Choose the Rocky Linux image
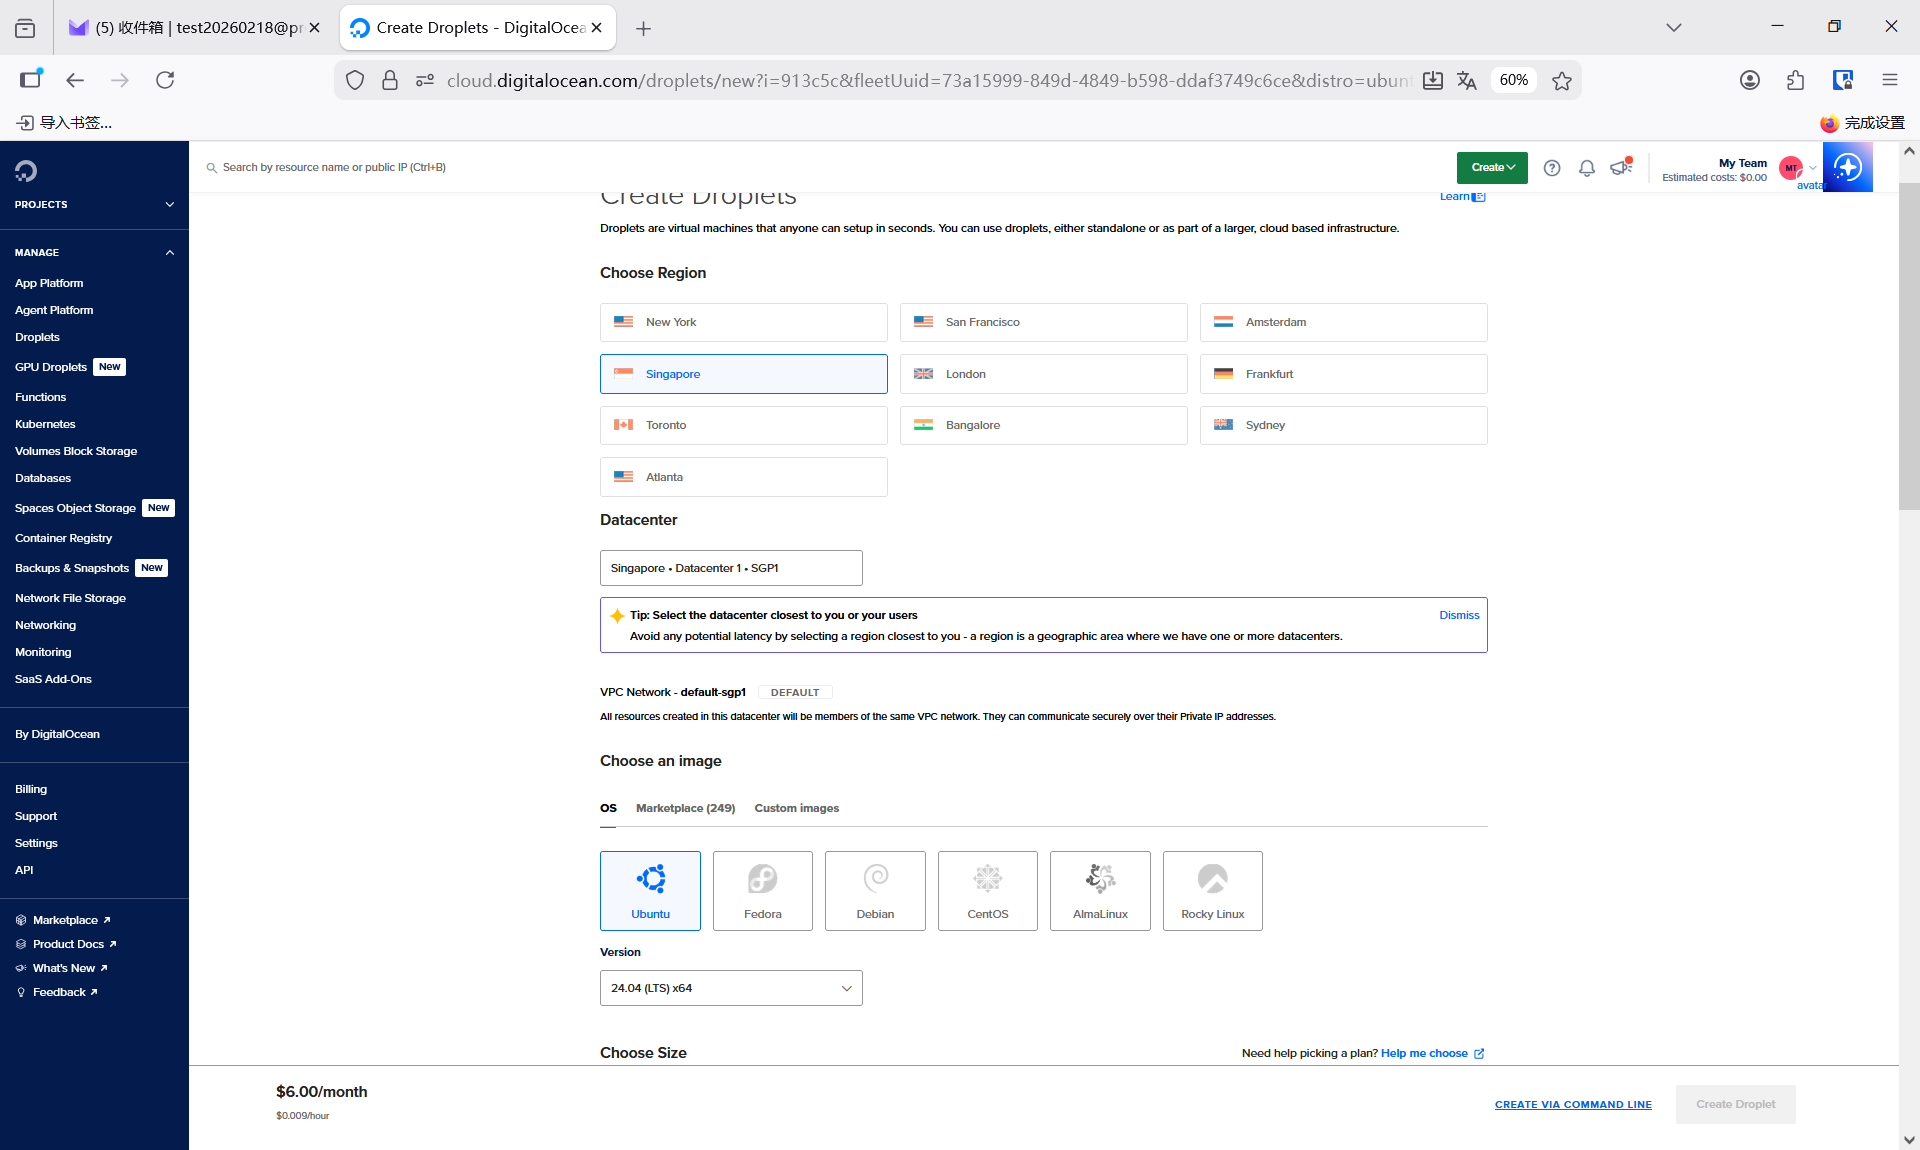The height and width of the screenshot is (1150, 1920). pyautogui.click(x=1212, y=890)
